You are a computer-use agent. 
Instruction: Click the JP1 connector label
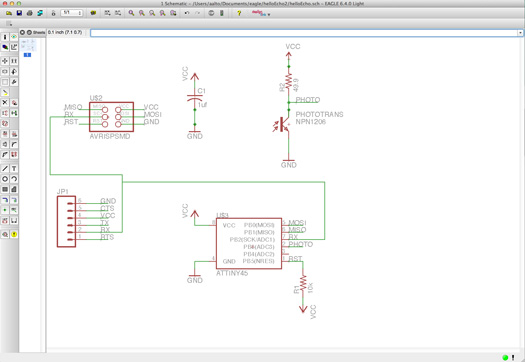[x=63, y=192]
